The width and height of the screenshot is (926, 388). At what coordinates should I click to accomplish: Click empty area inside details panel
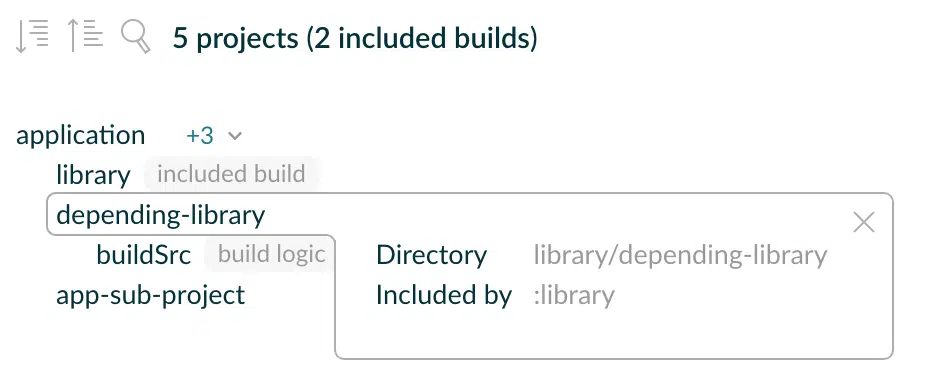(x=614, y=334)
